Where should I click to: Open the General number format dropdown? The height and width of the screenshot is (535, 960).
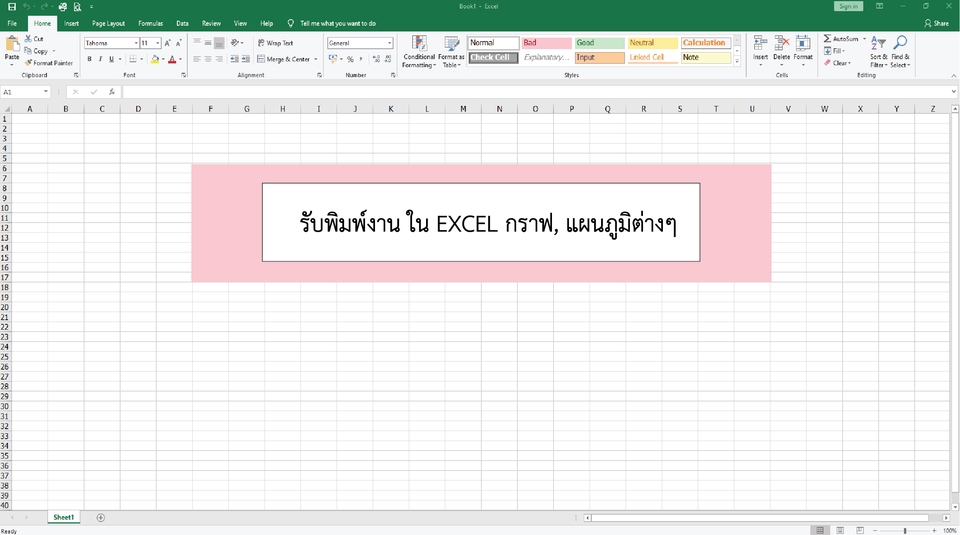[x=389, y=43]
